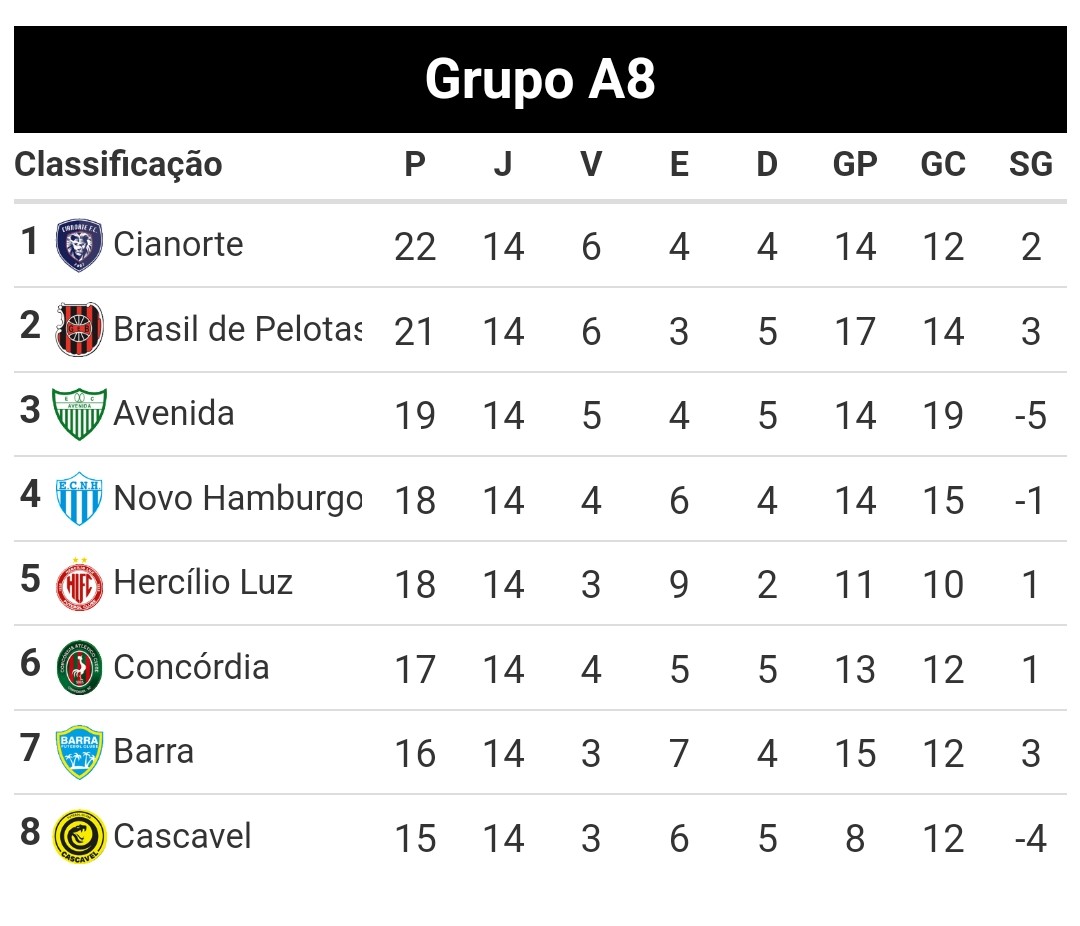Sort by the P points column header
Screen dimensions: 1080x926
(415, 165)
